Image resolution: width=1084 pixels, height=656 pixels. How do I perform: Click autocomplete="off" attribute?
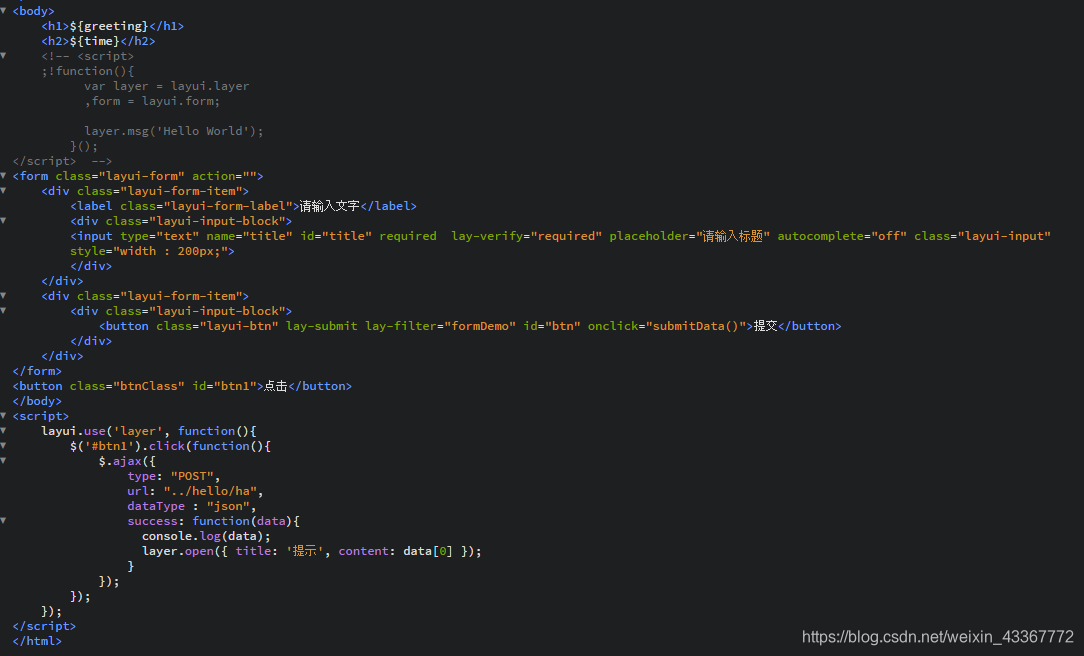click(842, 236)
